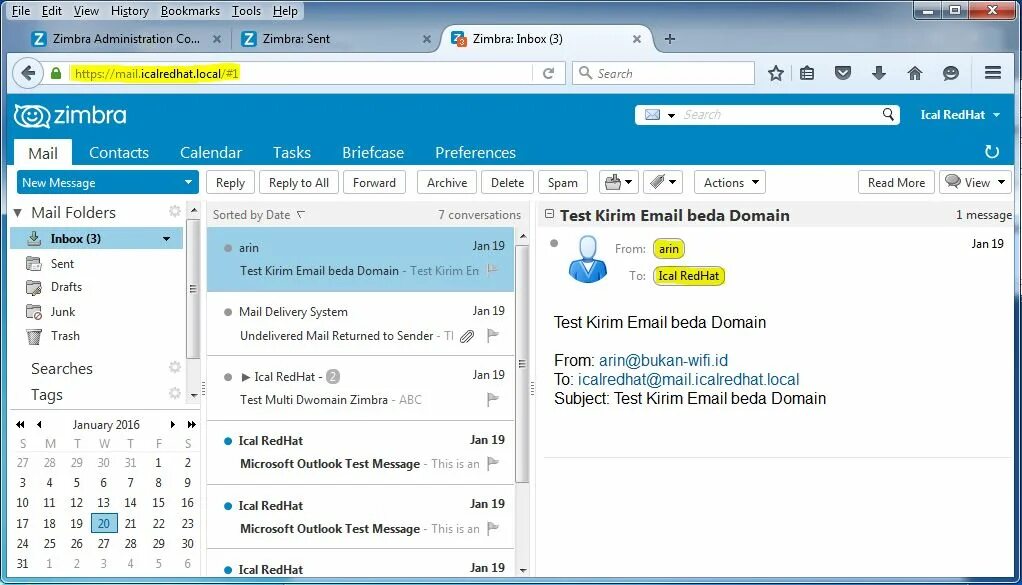Viewport: 1022px width, 585px height.
Task: Click the Mail Folders settings gear
Action: pos(174,212)
